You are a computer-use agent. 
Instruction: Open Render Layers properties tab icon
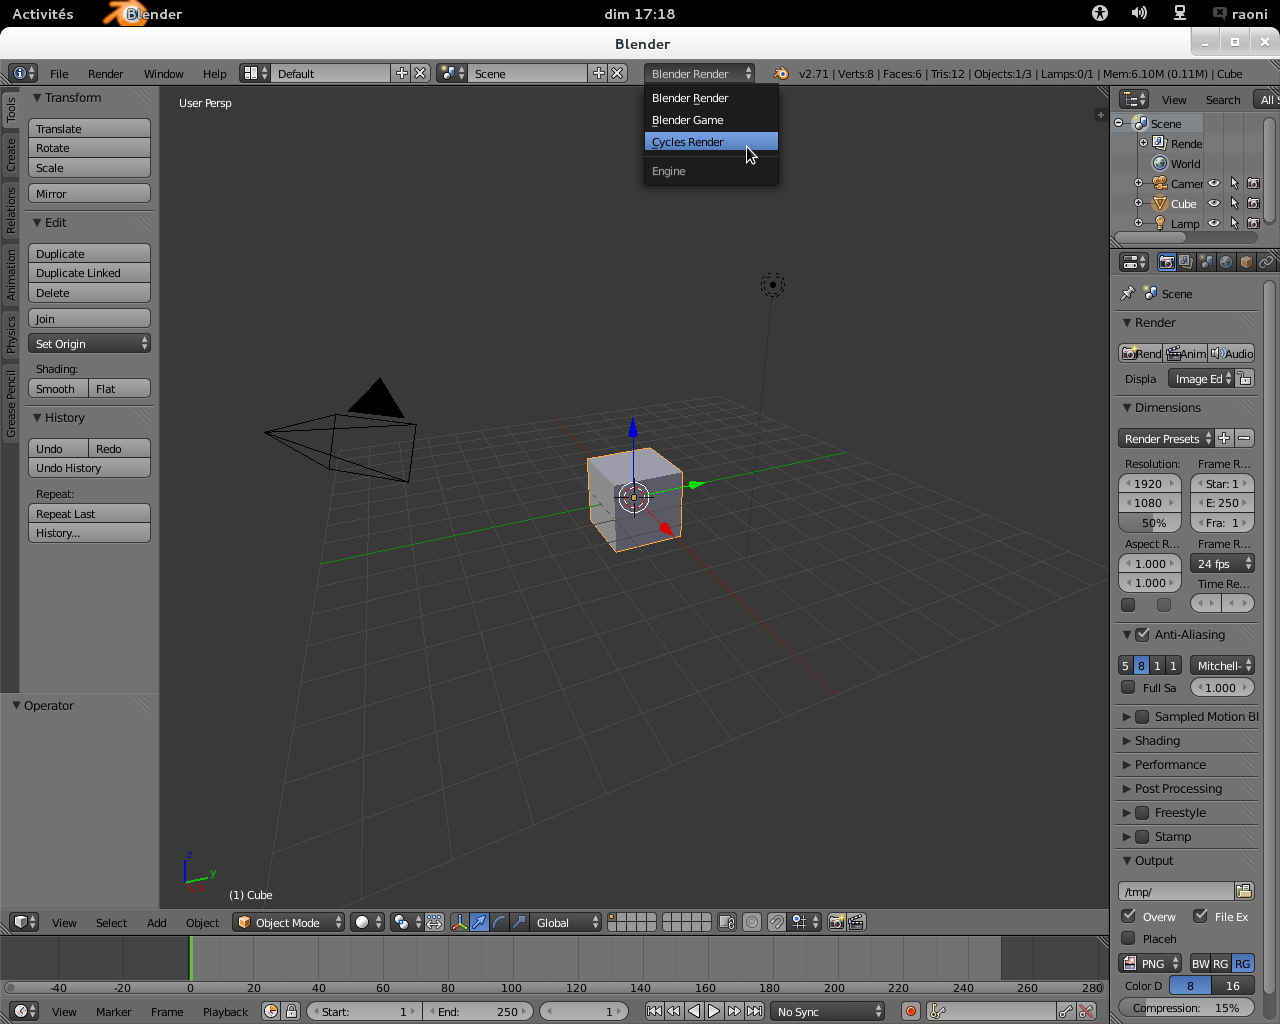coord(1186,262)
